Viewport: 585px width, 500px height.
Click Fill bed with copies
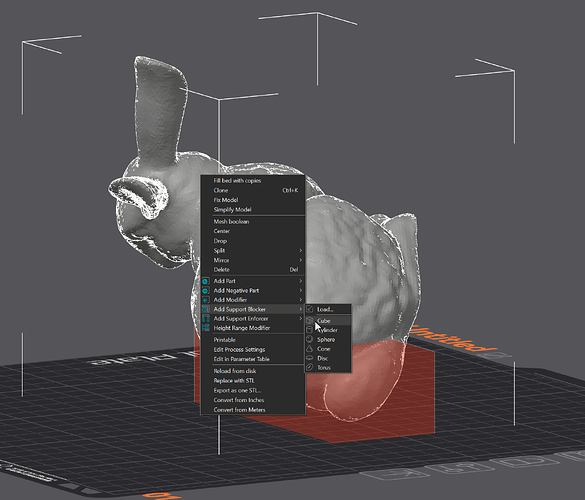(x=253, y=181)
